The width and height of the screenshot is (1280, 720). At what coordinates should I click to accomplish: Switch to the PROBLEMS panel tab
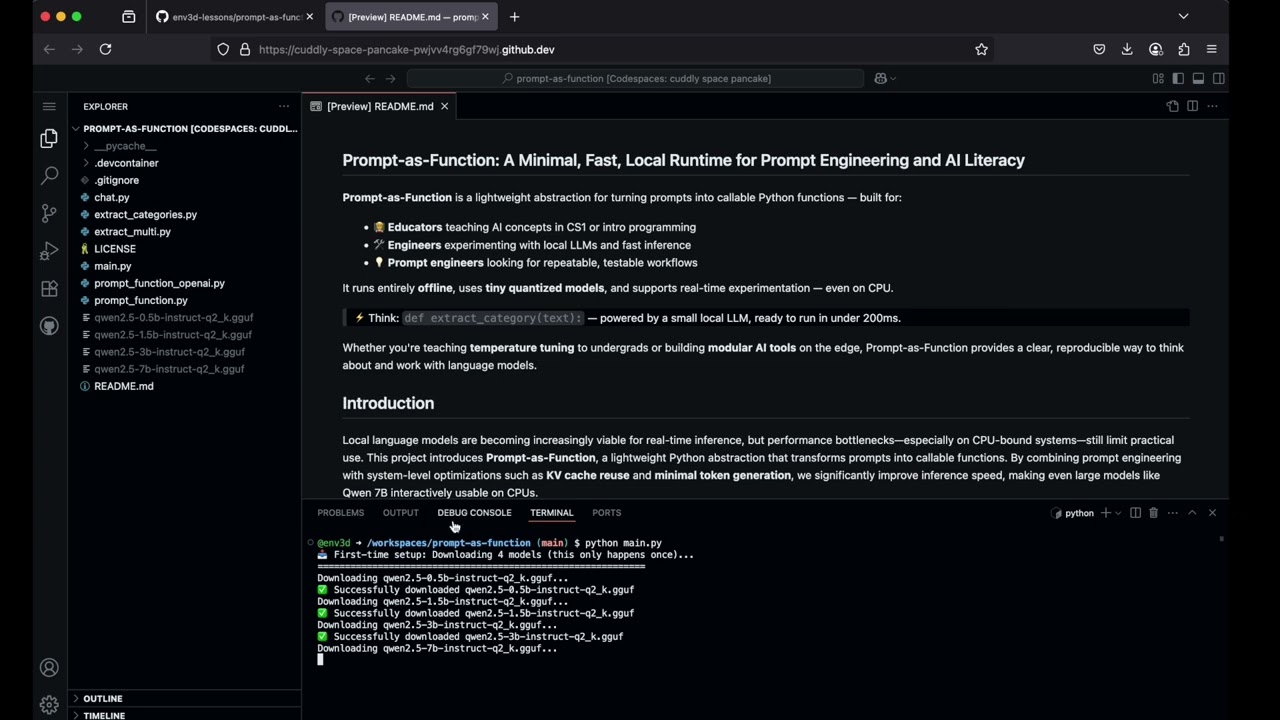(341, 513)
